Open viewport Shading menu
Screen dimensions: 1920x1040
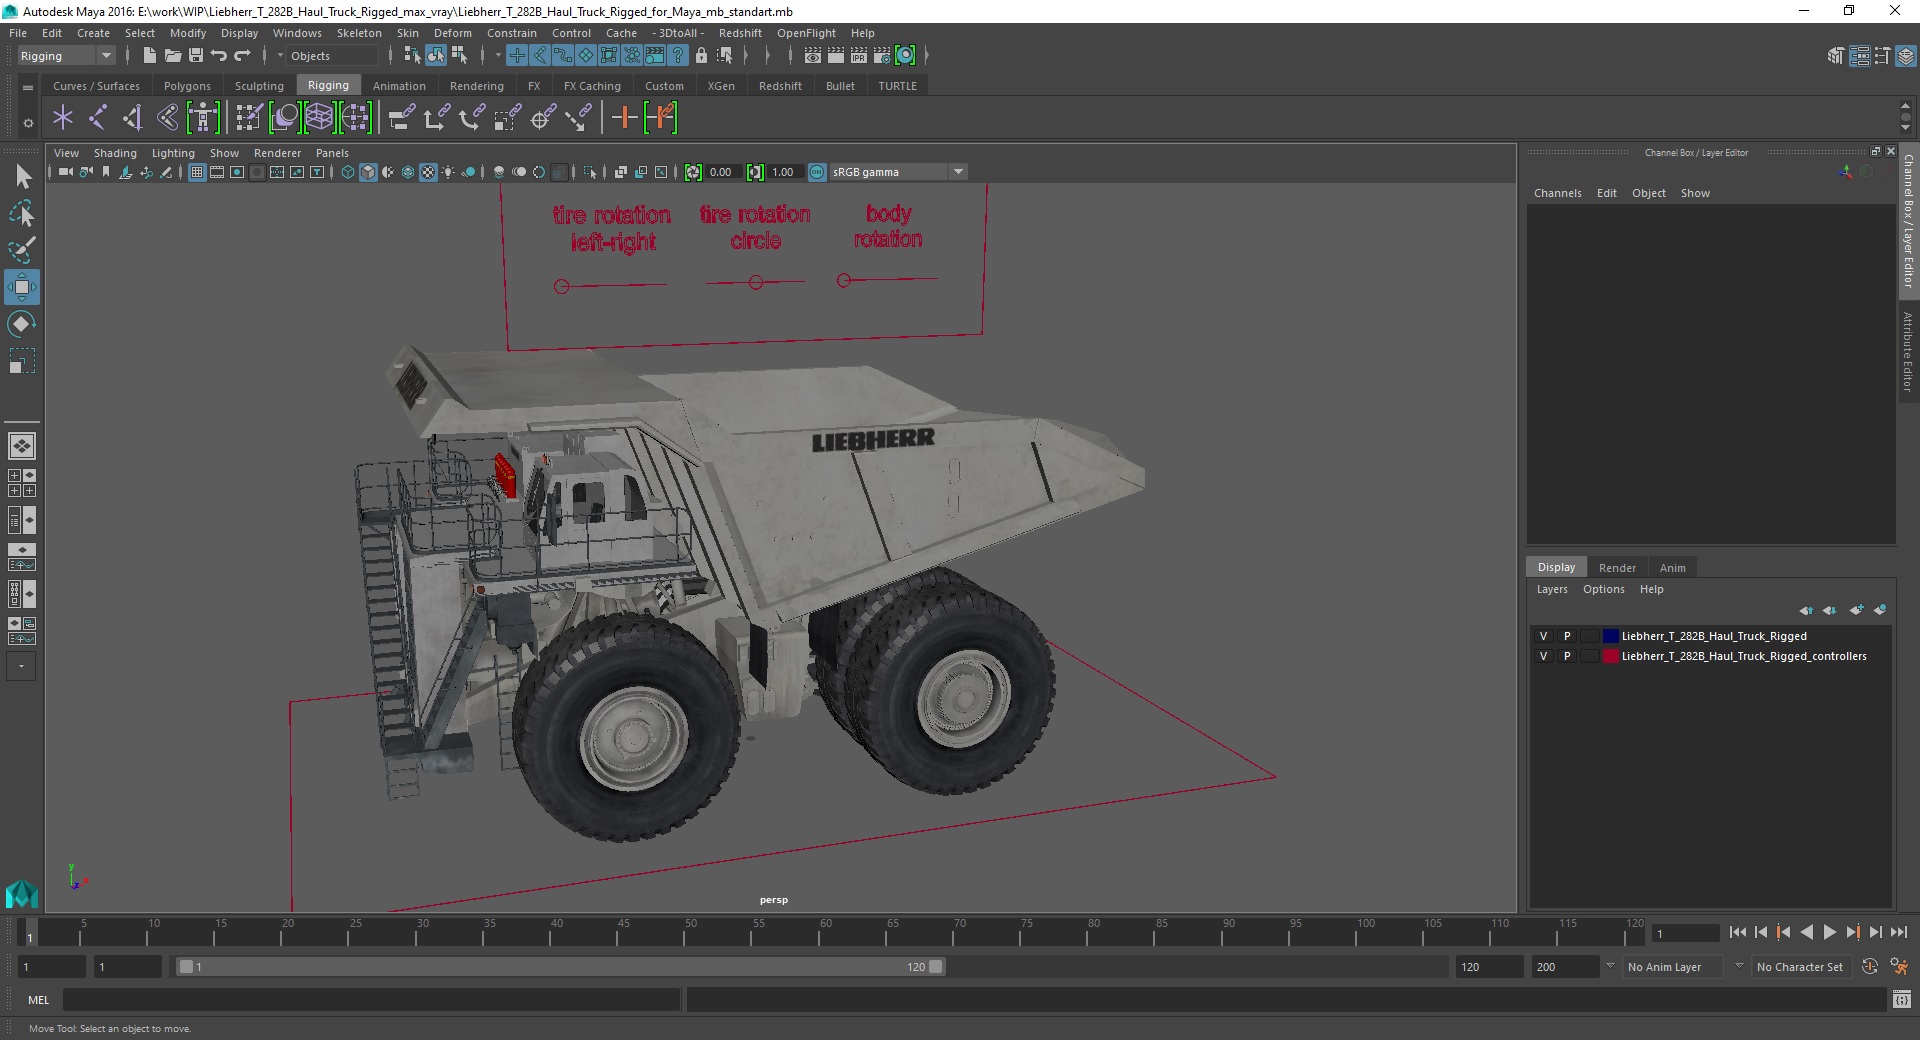tap(115, 153)
